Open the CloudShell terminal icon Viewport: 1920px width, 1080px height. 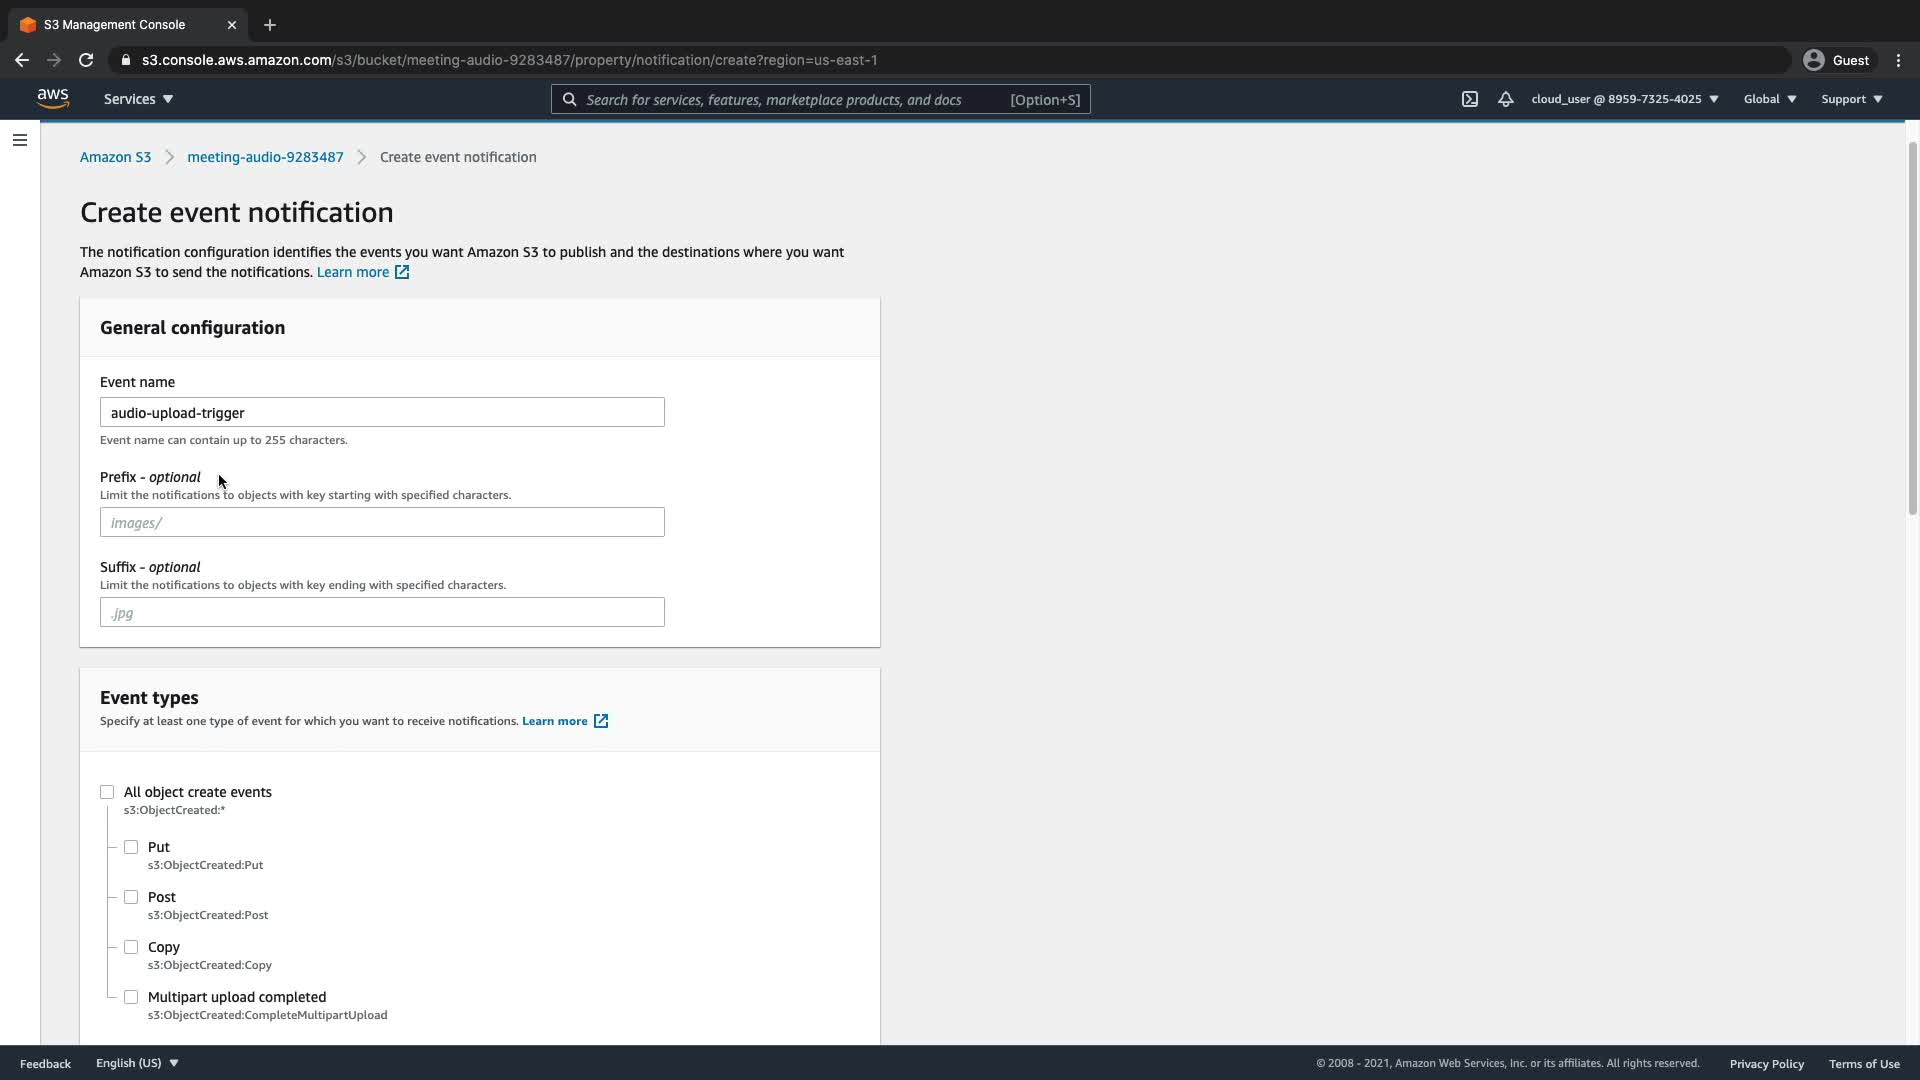[x=1469, y=99]
